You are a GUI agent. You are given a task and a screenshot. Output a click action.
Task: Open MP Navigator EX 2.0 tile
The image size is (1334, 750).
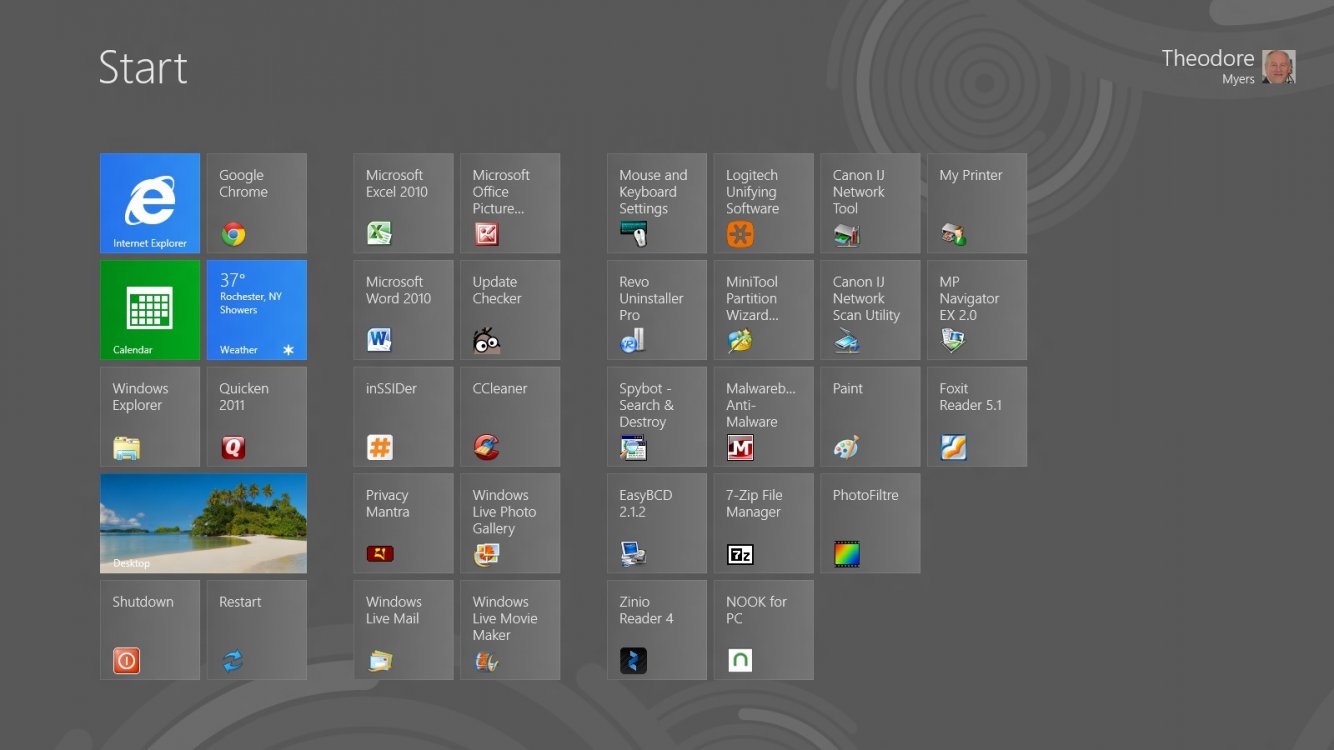pos(977,310)
